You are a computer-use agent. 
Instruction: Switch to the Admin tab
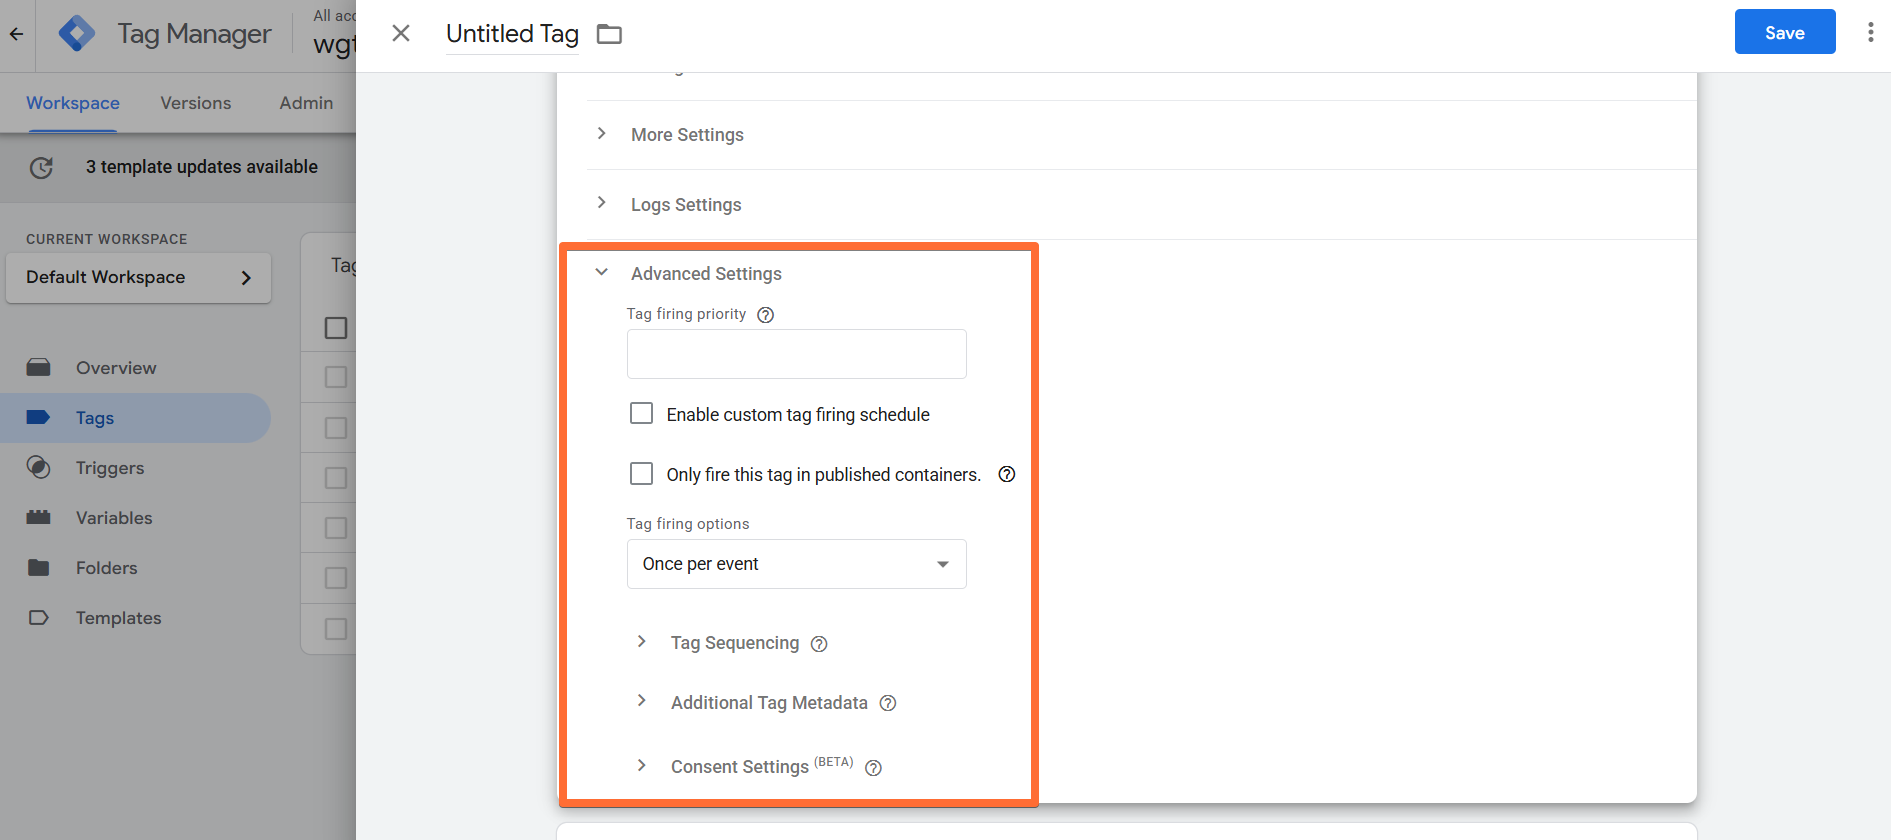(x=306, y=103)
